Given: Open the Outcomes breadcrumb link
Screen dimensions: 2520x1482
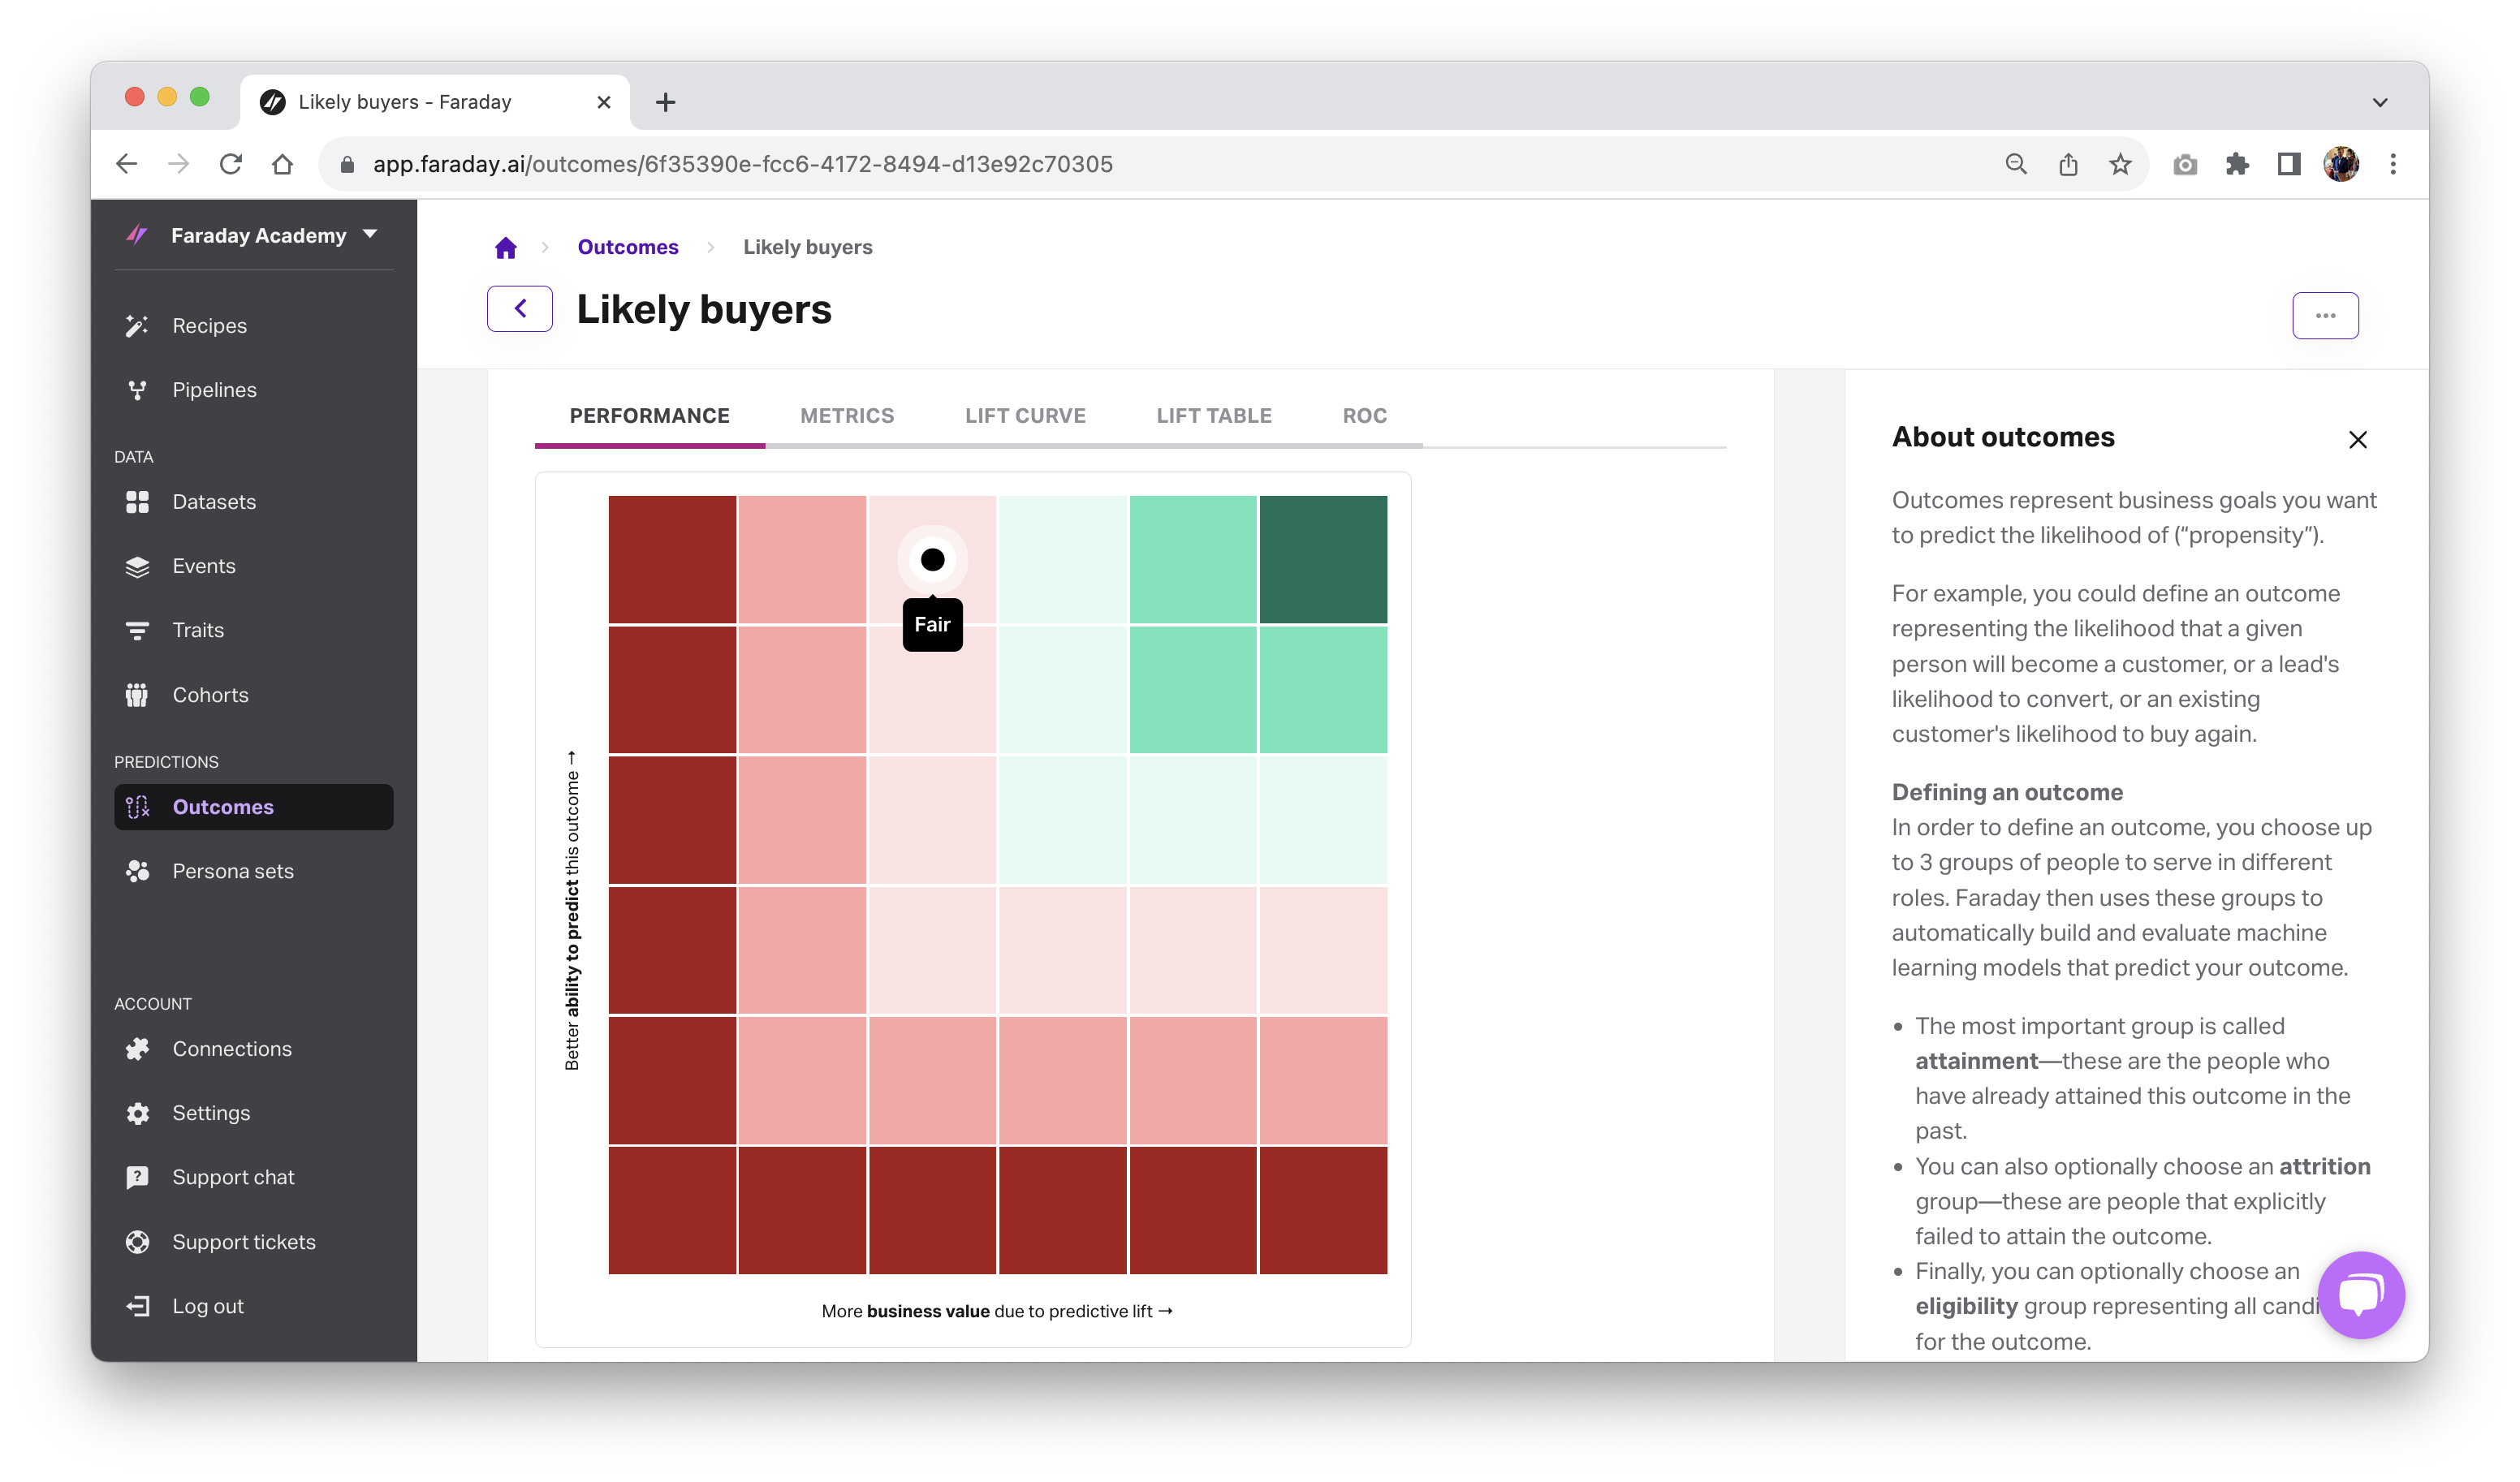Looking at the screenshot, I should [x=628, y=247].
